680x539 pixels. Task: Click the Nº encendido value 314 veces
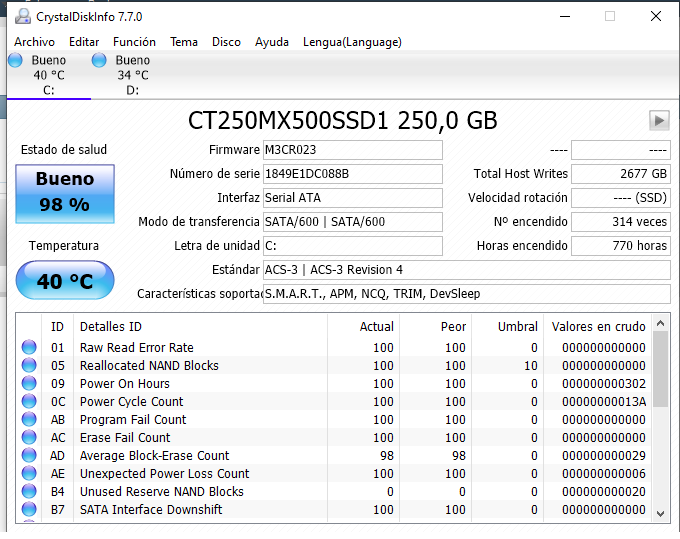pyautogui.click(x=621, y=222)
